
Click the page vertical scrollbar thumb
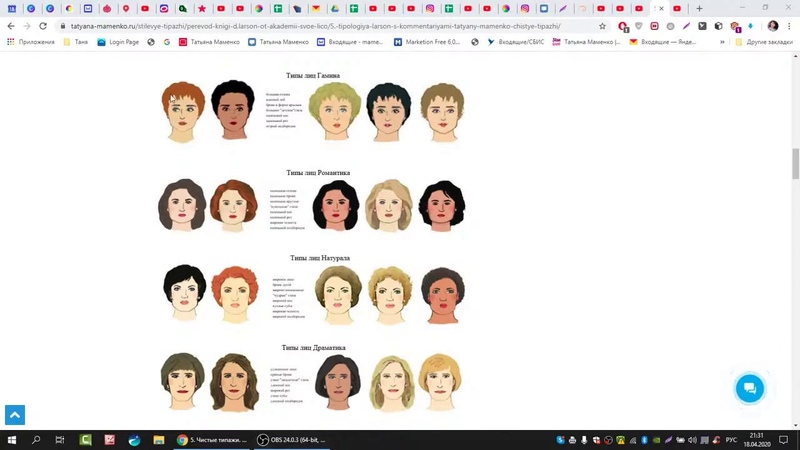[x=795, y=163]
